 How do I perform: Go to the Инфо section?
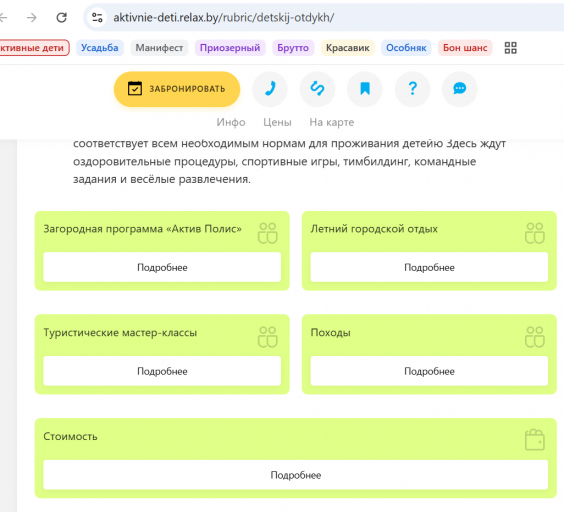tap(231, 122)
